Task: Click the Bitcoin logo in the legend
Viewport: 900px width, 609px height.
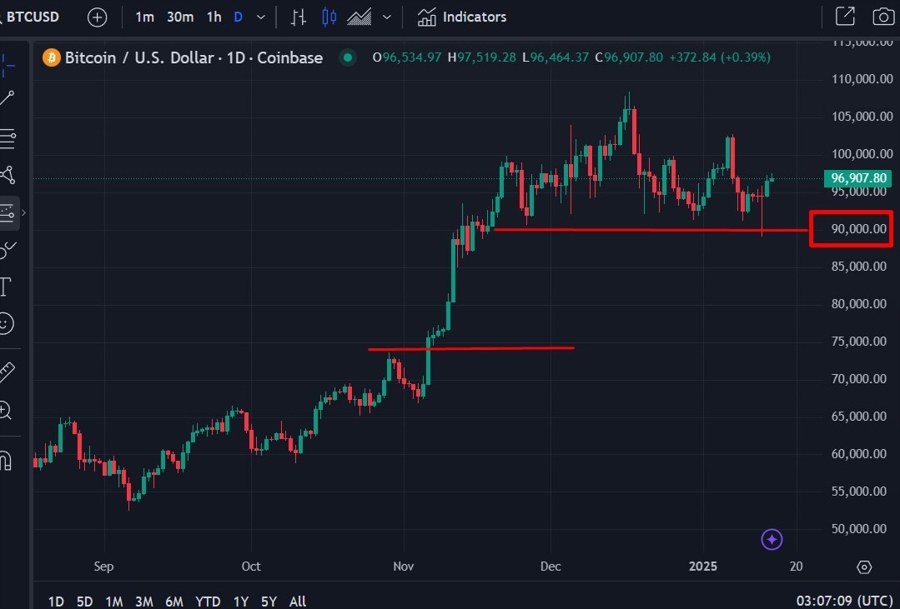Action: tap(52, 58)
